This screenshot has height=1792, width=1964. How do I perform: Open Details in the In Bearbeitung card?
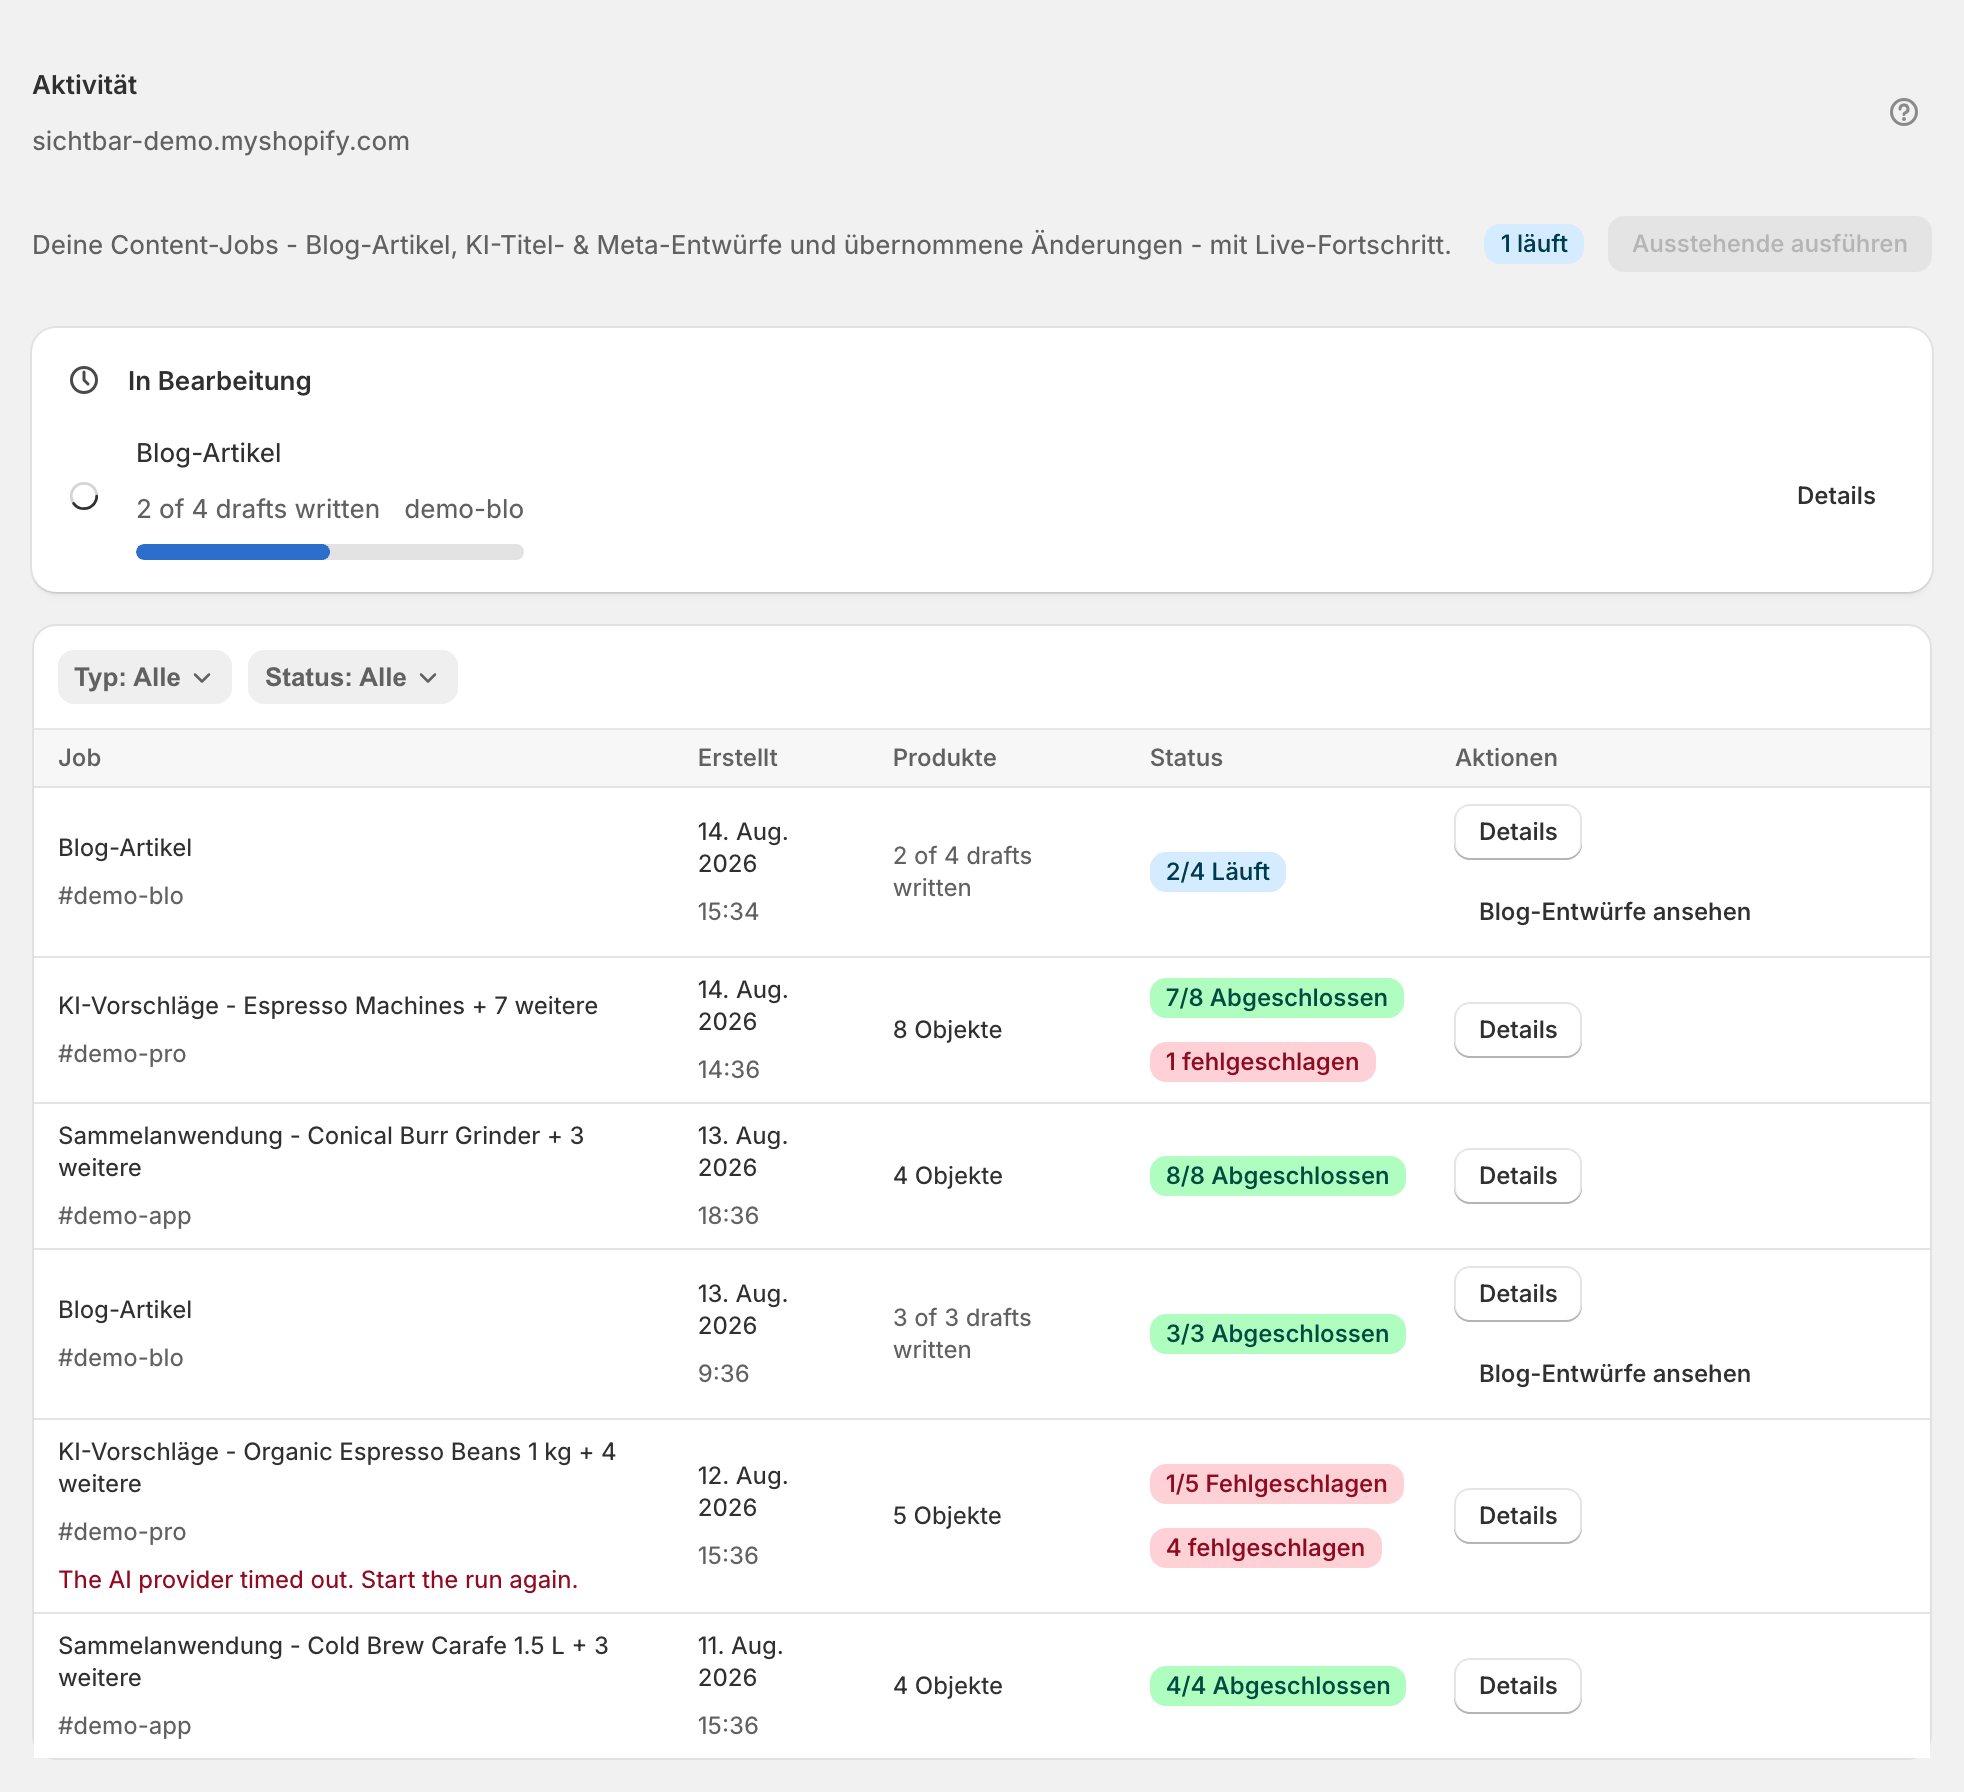pyautogui.click(x=1835, y=496)
